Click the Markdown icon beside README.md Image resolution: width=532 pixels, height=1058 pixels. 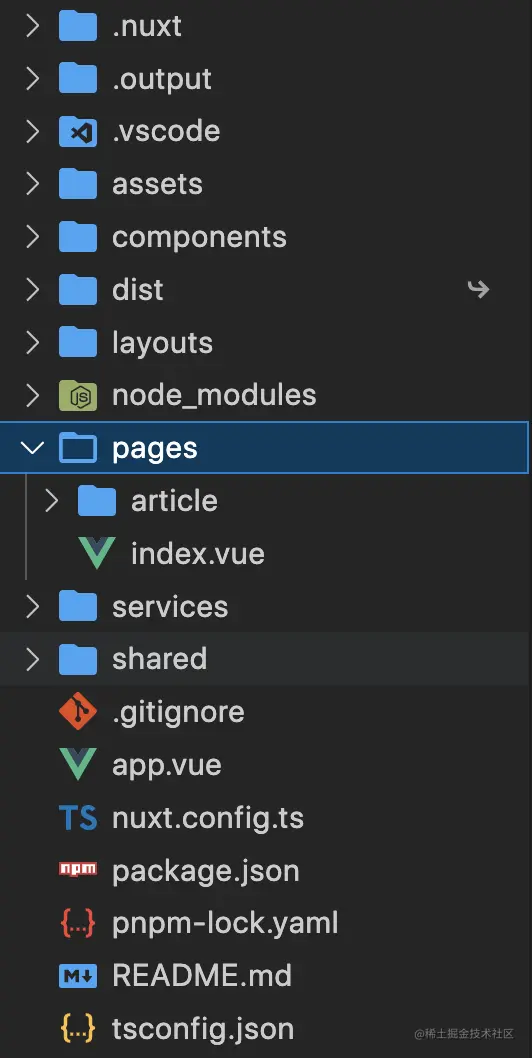pyautogui.click(x=78, y=976)
